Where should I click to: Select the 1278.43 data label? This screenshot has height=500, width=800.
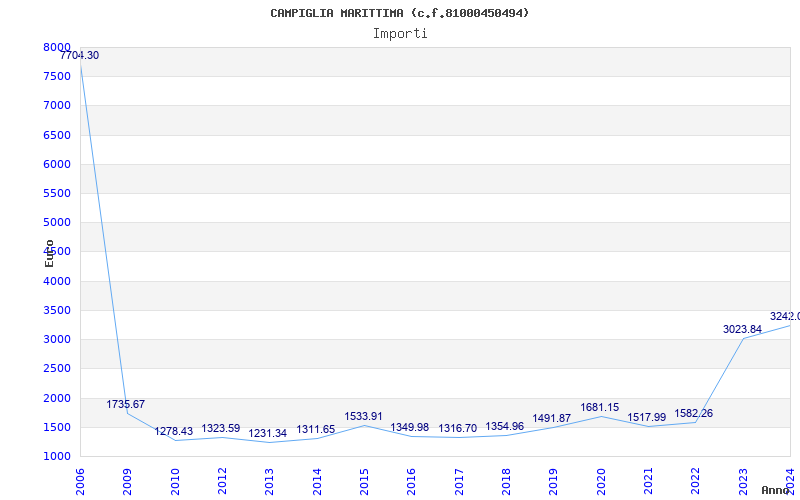(x=174, y=432)
